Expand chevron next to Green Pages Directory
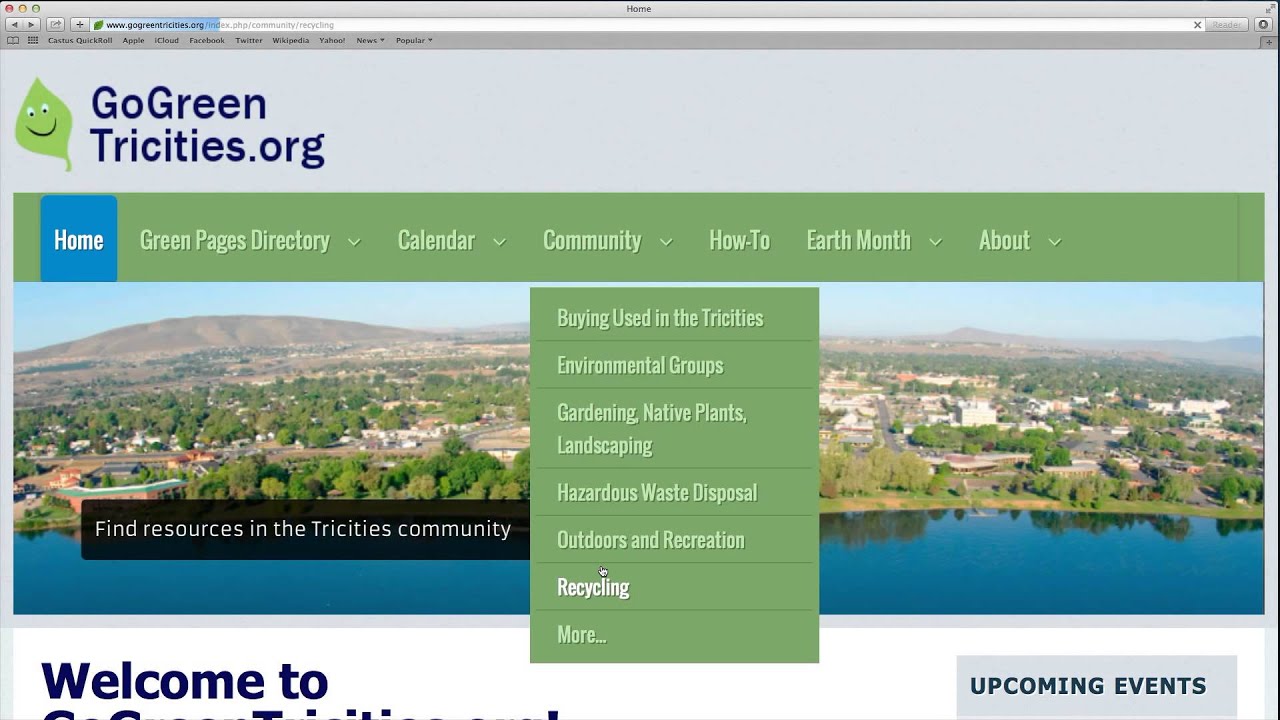This screenshot has height=720, width=1280. coord(354,241)
